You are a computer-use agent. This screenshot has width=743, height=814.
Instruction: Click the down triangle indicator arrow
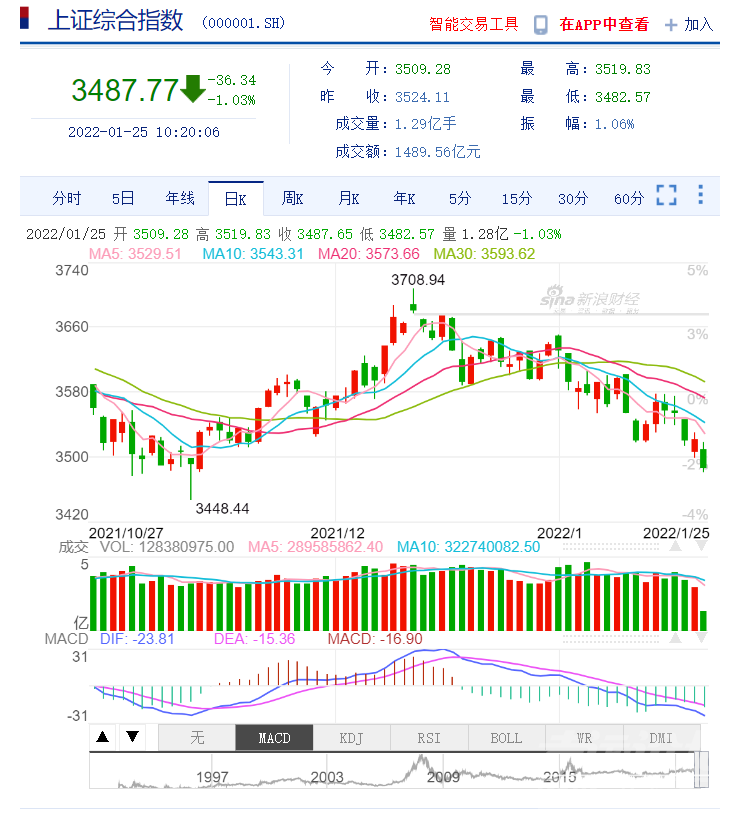coord(132,738)
